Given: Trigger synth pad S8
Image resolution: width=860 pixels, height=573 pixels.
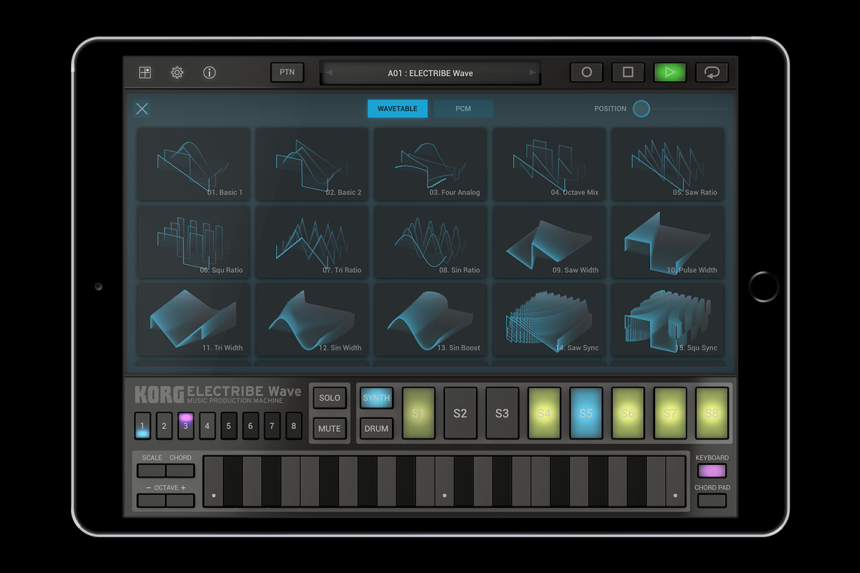Looking at the screenshot, I should (711, 413).
